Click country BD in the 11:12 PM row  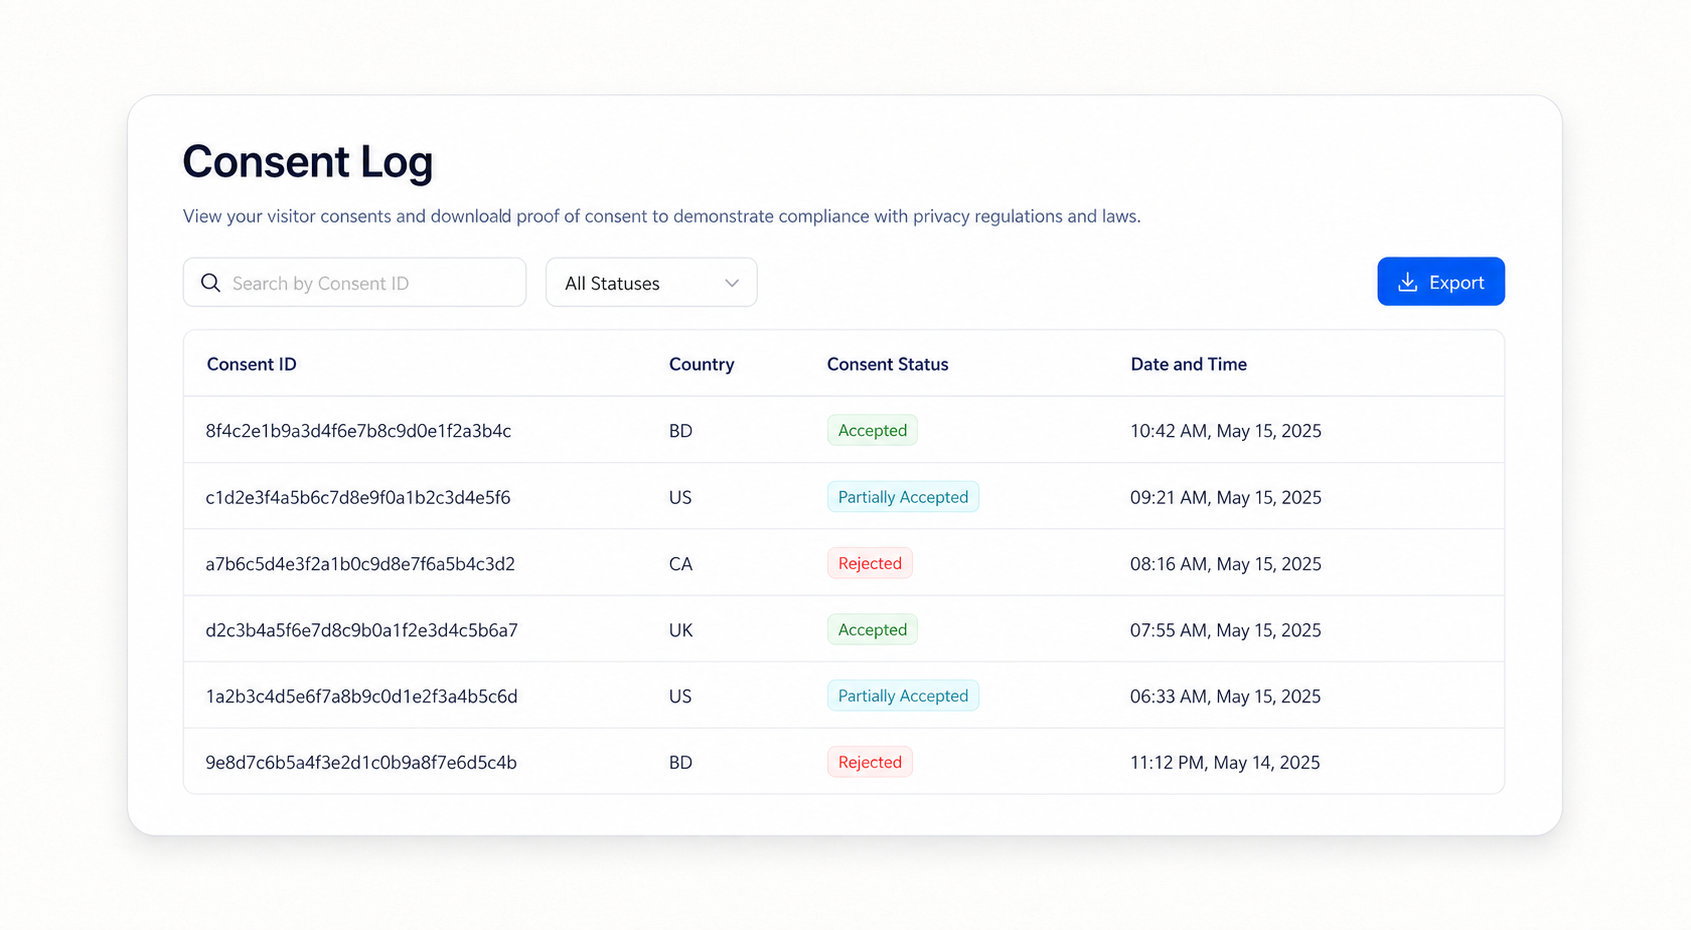click(x=680, y=762)
